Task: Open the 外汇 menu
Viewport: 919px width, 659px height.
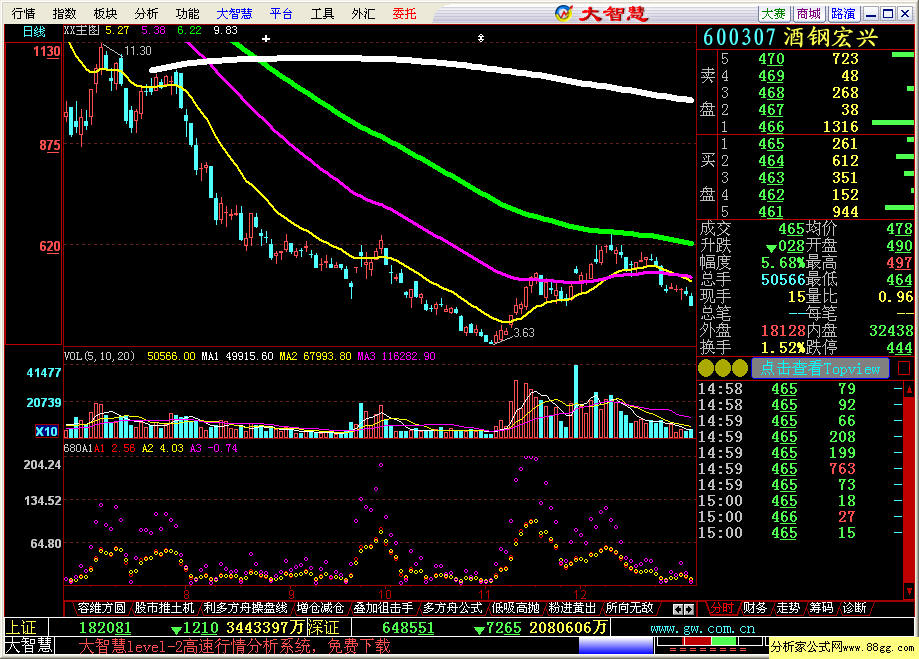Action: (x=363, y=13)
